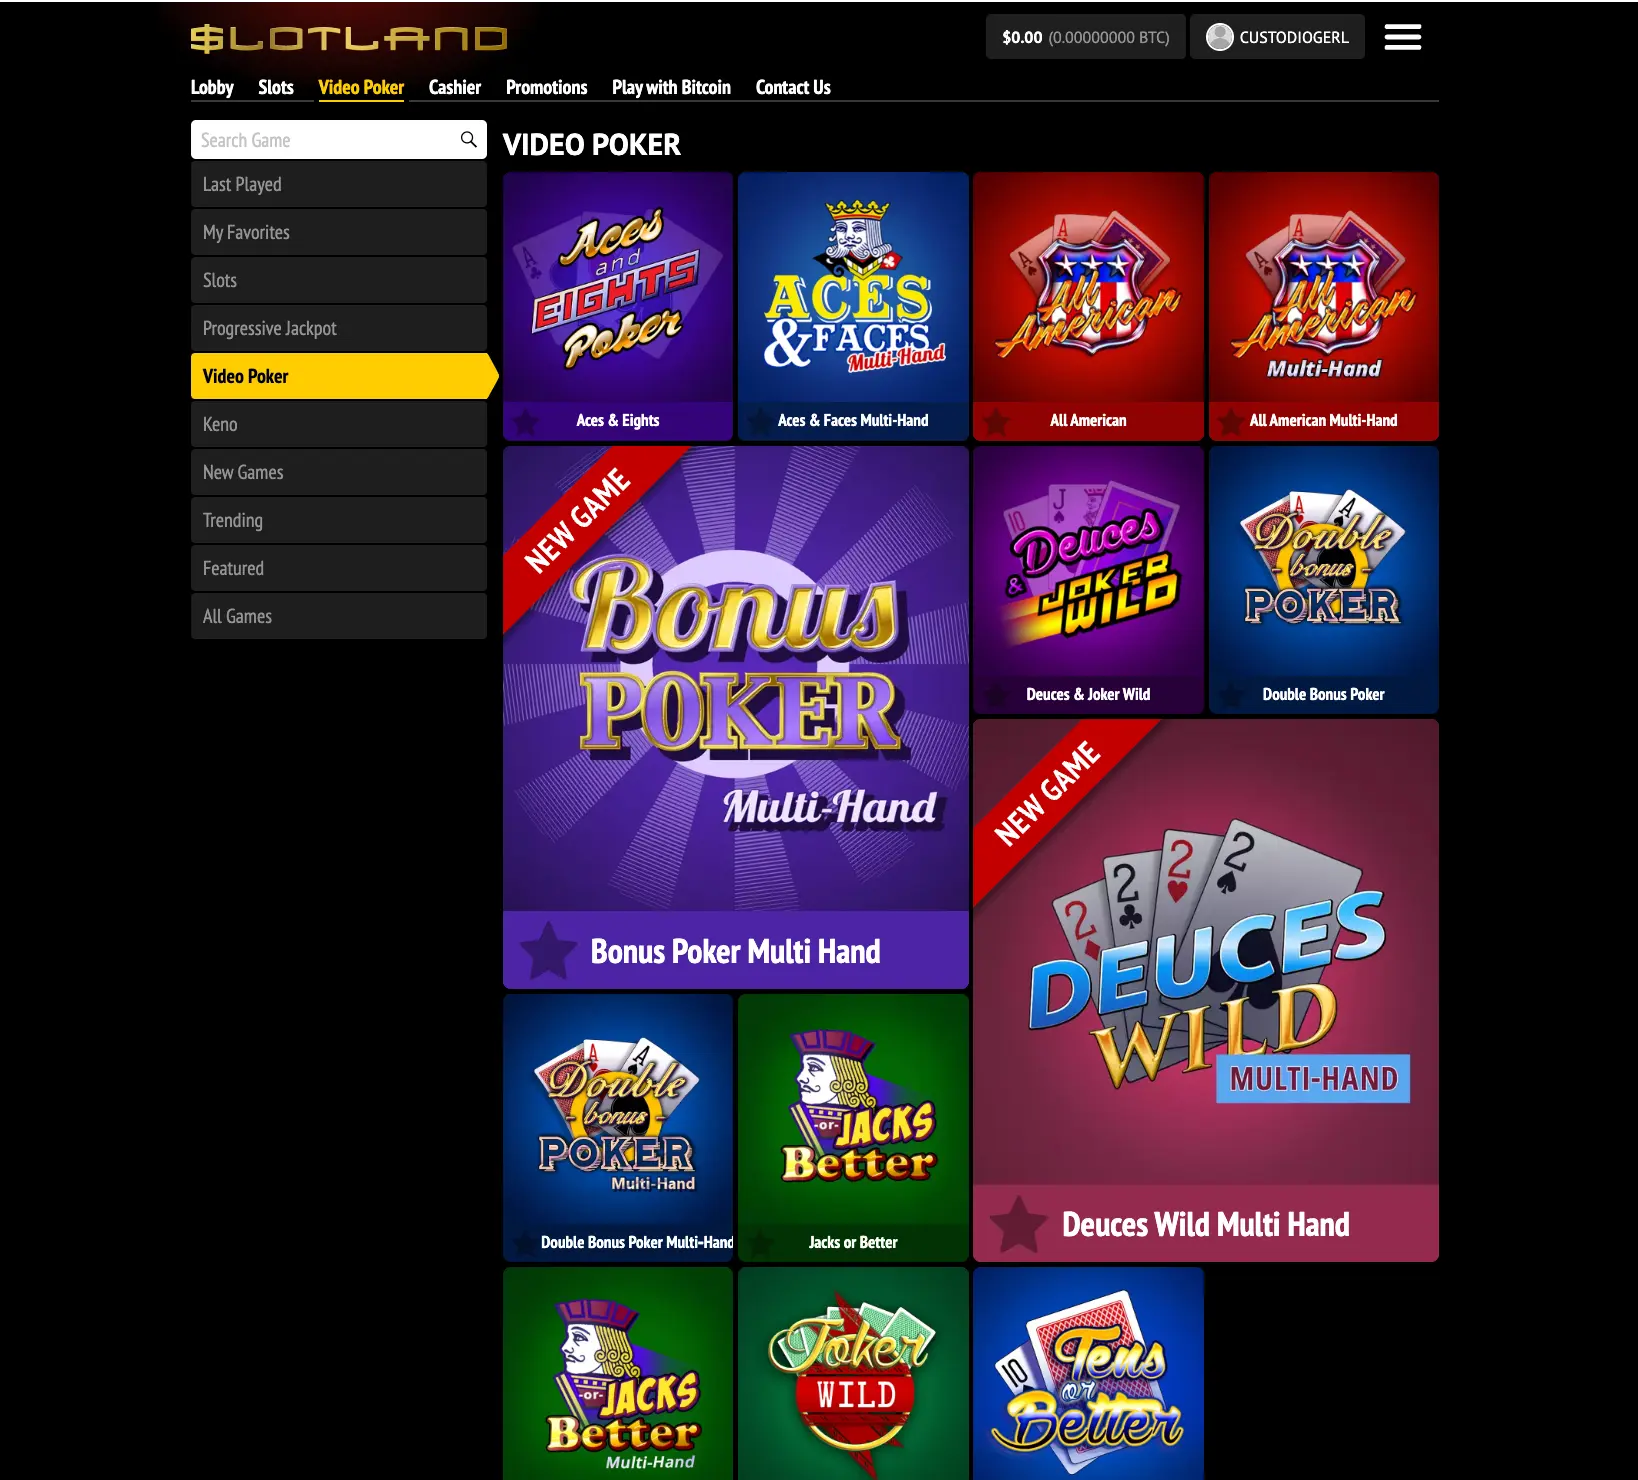Image resolution: width=1638 pixels, height=1480 pixels.
Task: Open the $0.00 balance button
Action: pos(1085,37)
